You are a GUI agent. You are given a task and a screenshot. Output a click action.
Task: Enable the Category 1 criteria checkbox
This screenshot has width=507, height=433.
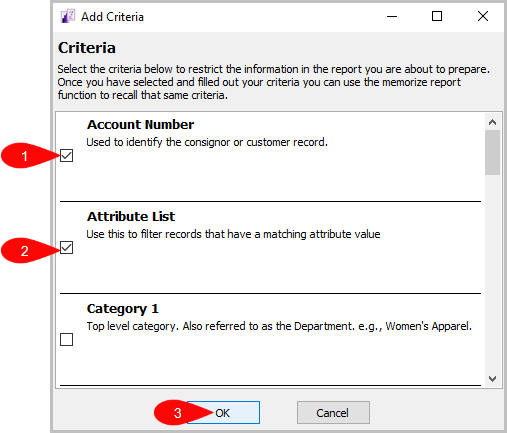66,340
